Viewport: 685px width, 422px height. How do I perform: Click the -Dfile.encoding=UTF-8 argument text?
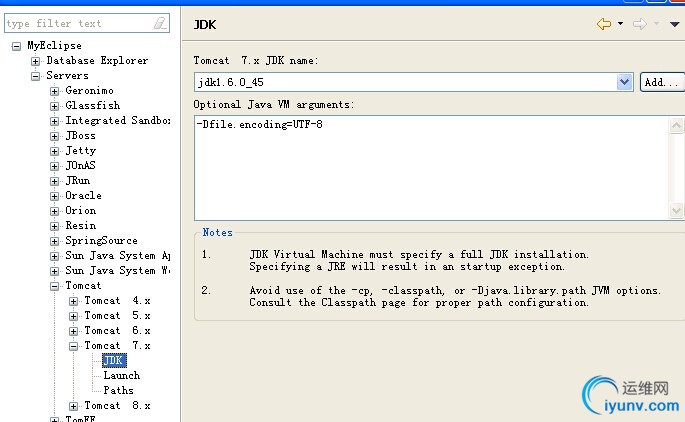tap(259, 125)
